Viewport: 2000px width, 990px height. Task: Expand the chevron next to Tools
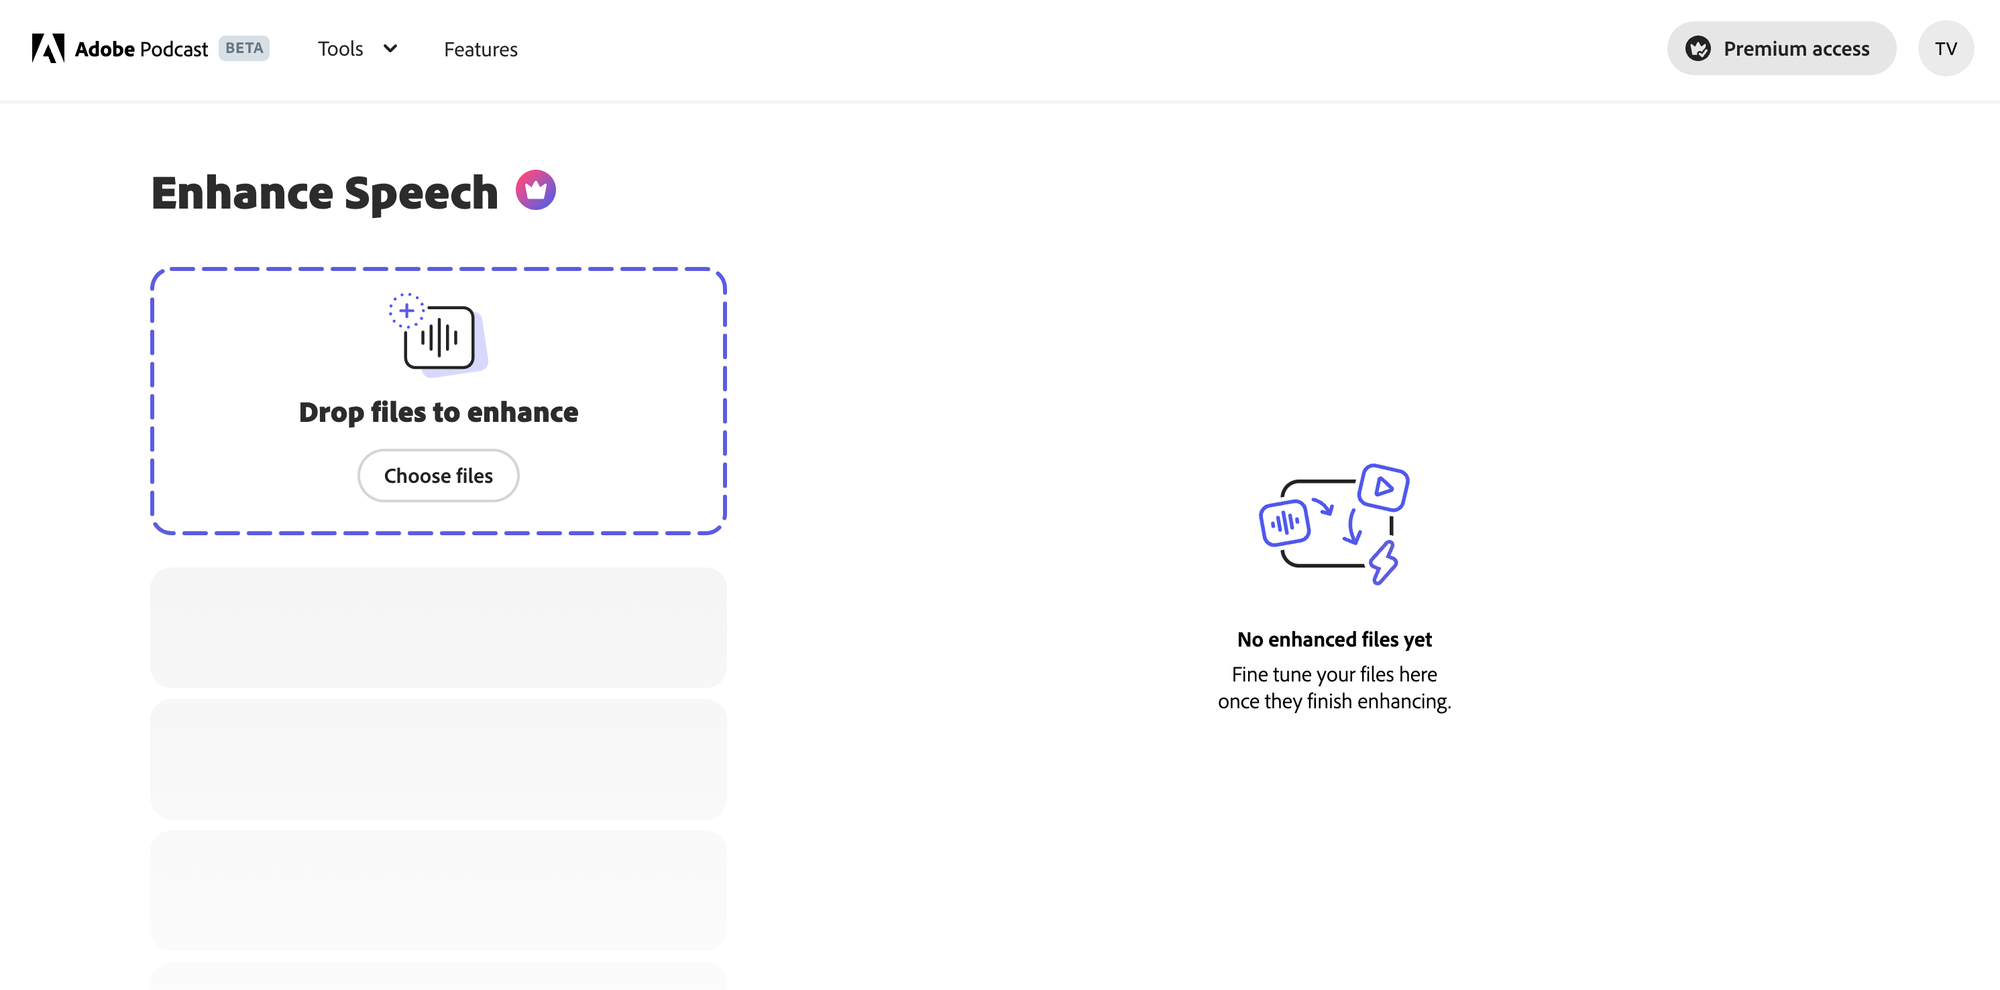click(x=390, y=48)
